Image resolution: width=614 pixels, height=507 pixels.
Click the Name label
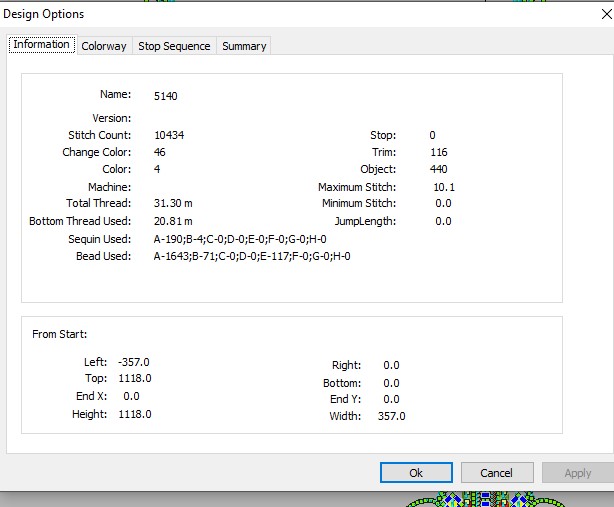pyautogui.click(x=116, y=94)
